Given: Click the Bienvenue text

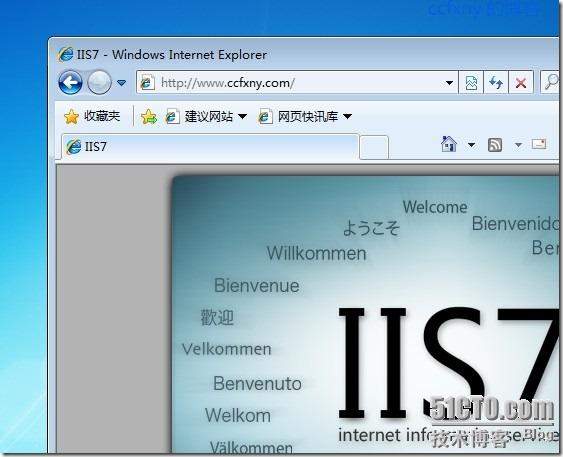Looking at the screenshot, I should [x=256, y=286].
